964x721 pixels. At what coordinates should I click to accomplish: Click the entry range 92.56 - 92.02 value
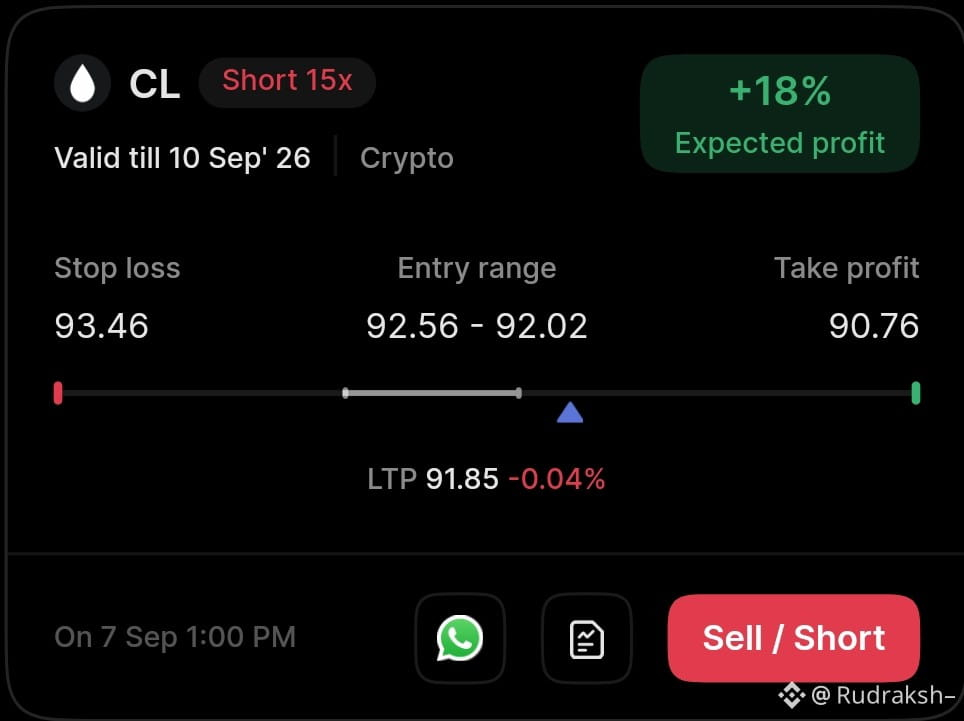[476, 326]
